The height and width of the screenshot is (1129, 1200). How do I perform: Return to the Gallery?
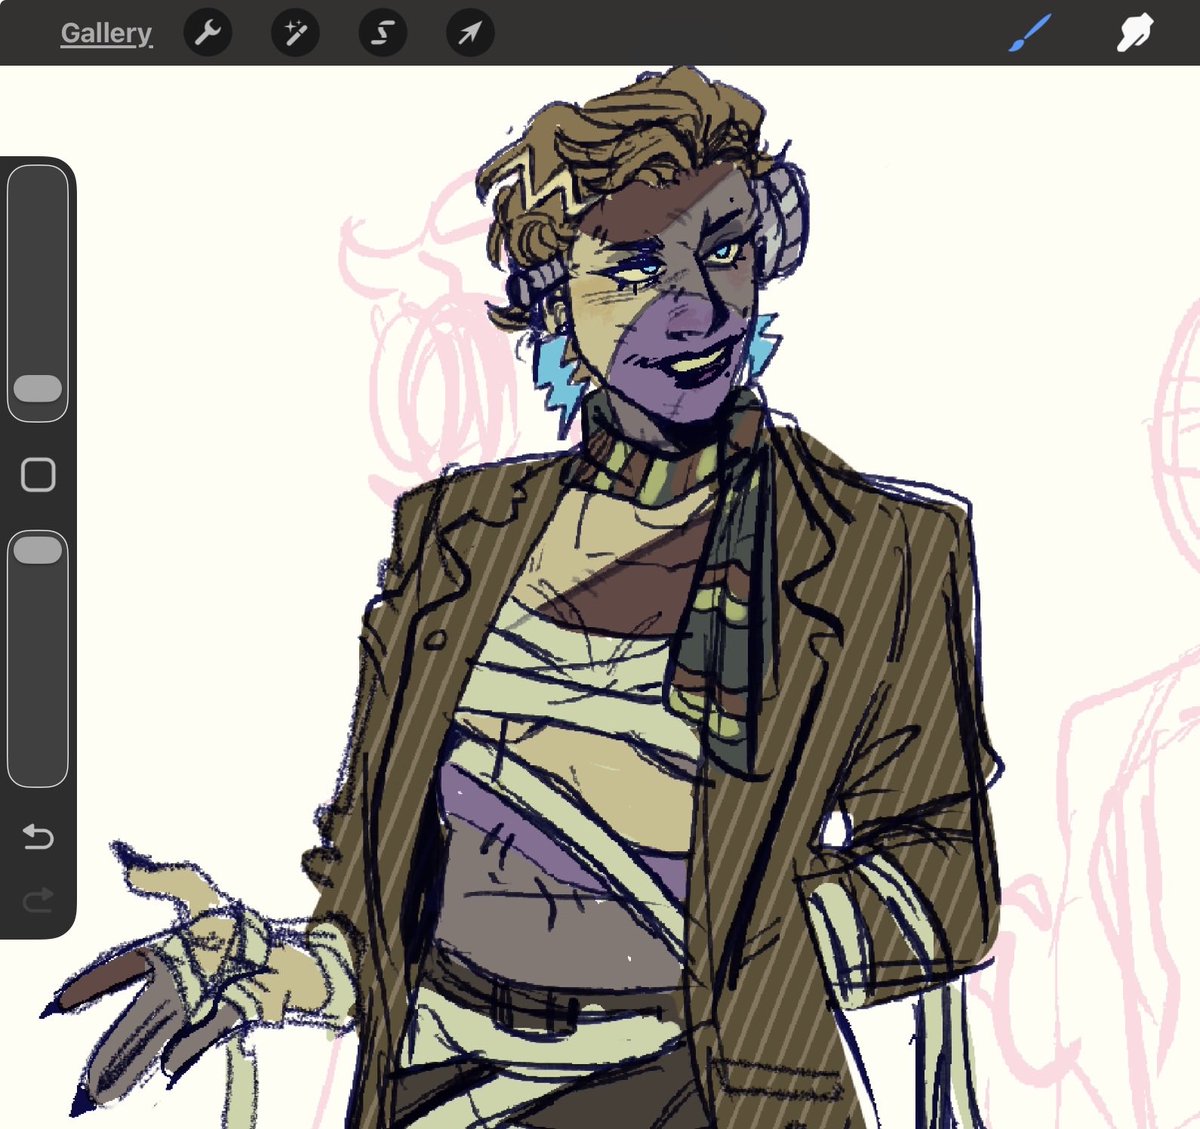tap(106, 33)
